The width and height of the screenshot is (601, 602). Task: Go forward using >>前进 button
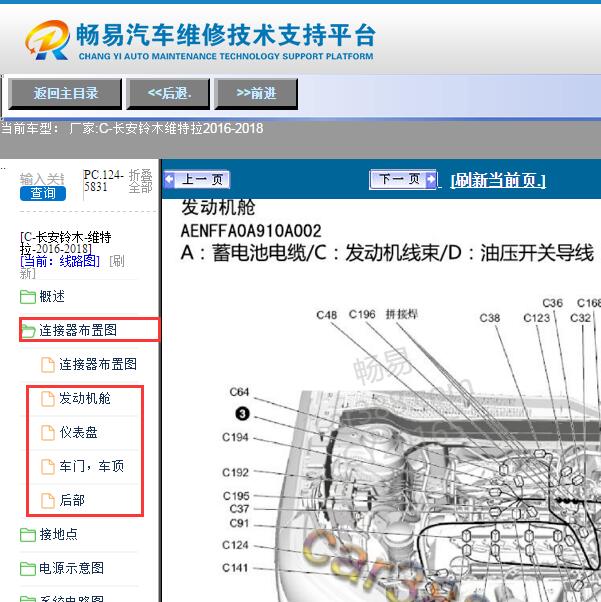(256, 94)
